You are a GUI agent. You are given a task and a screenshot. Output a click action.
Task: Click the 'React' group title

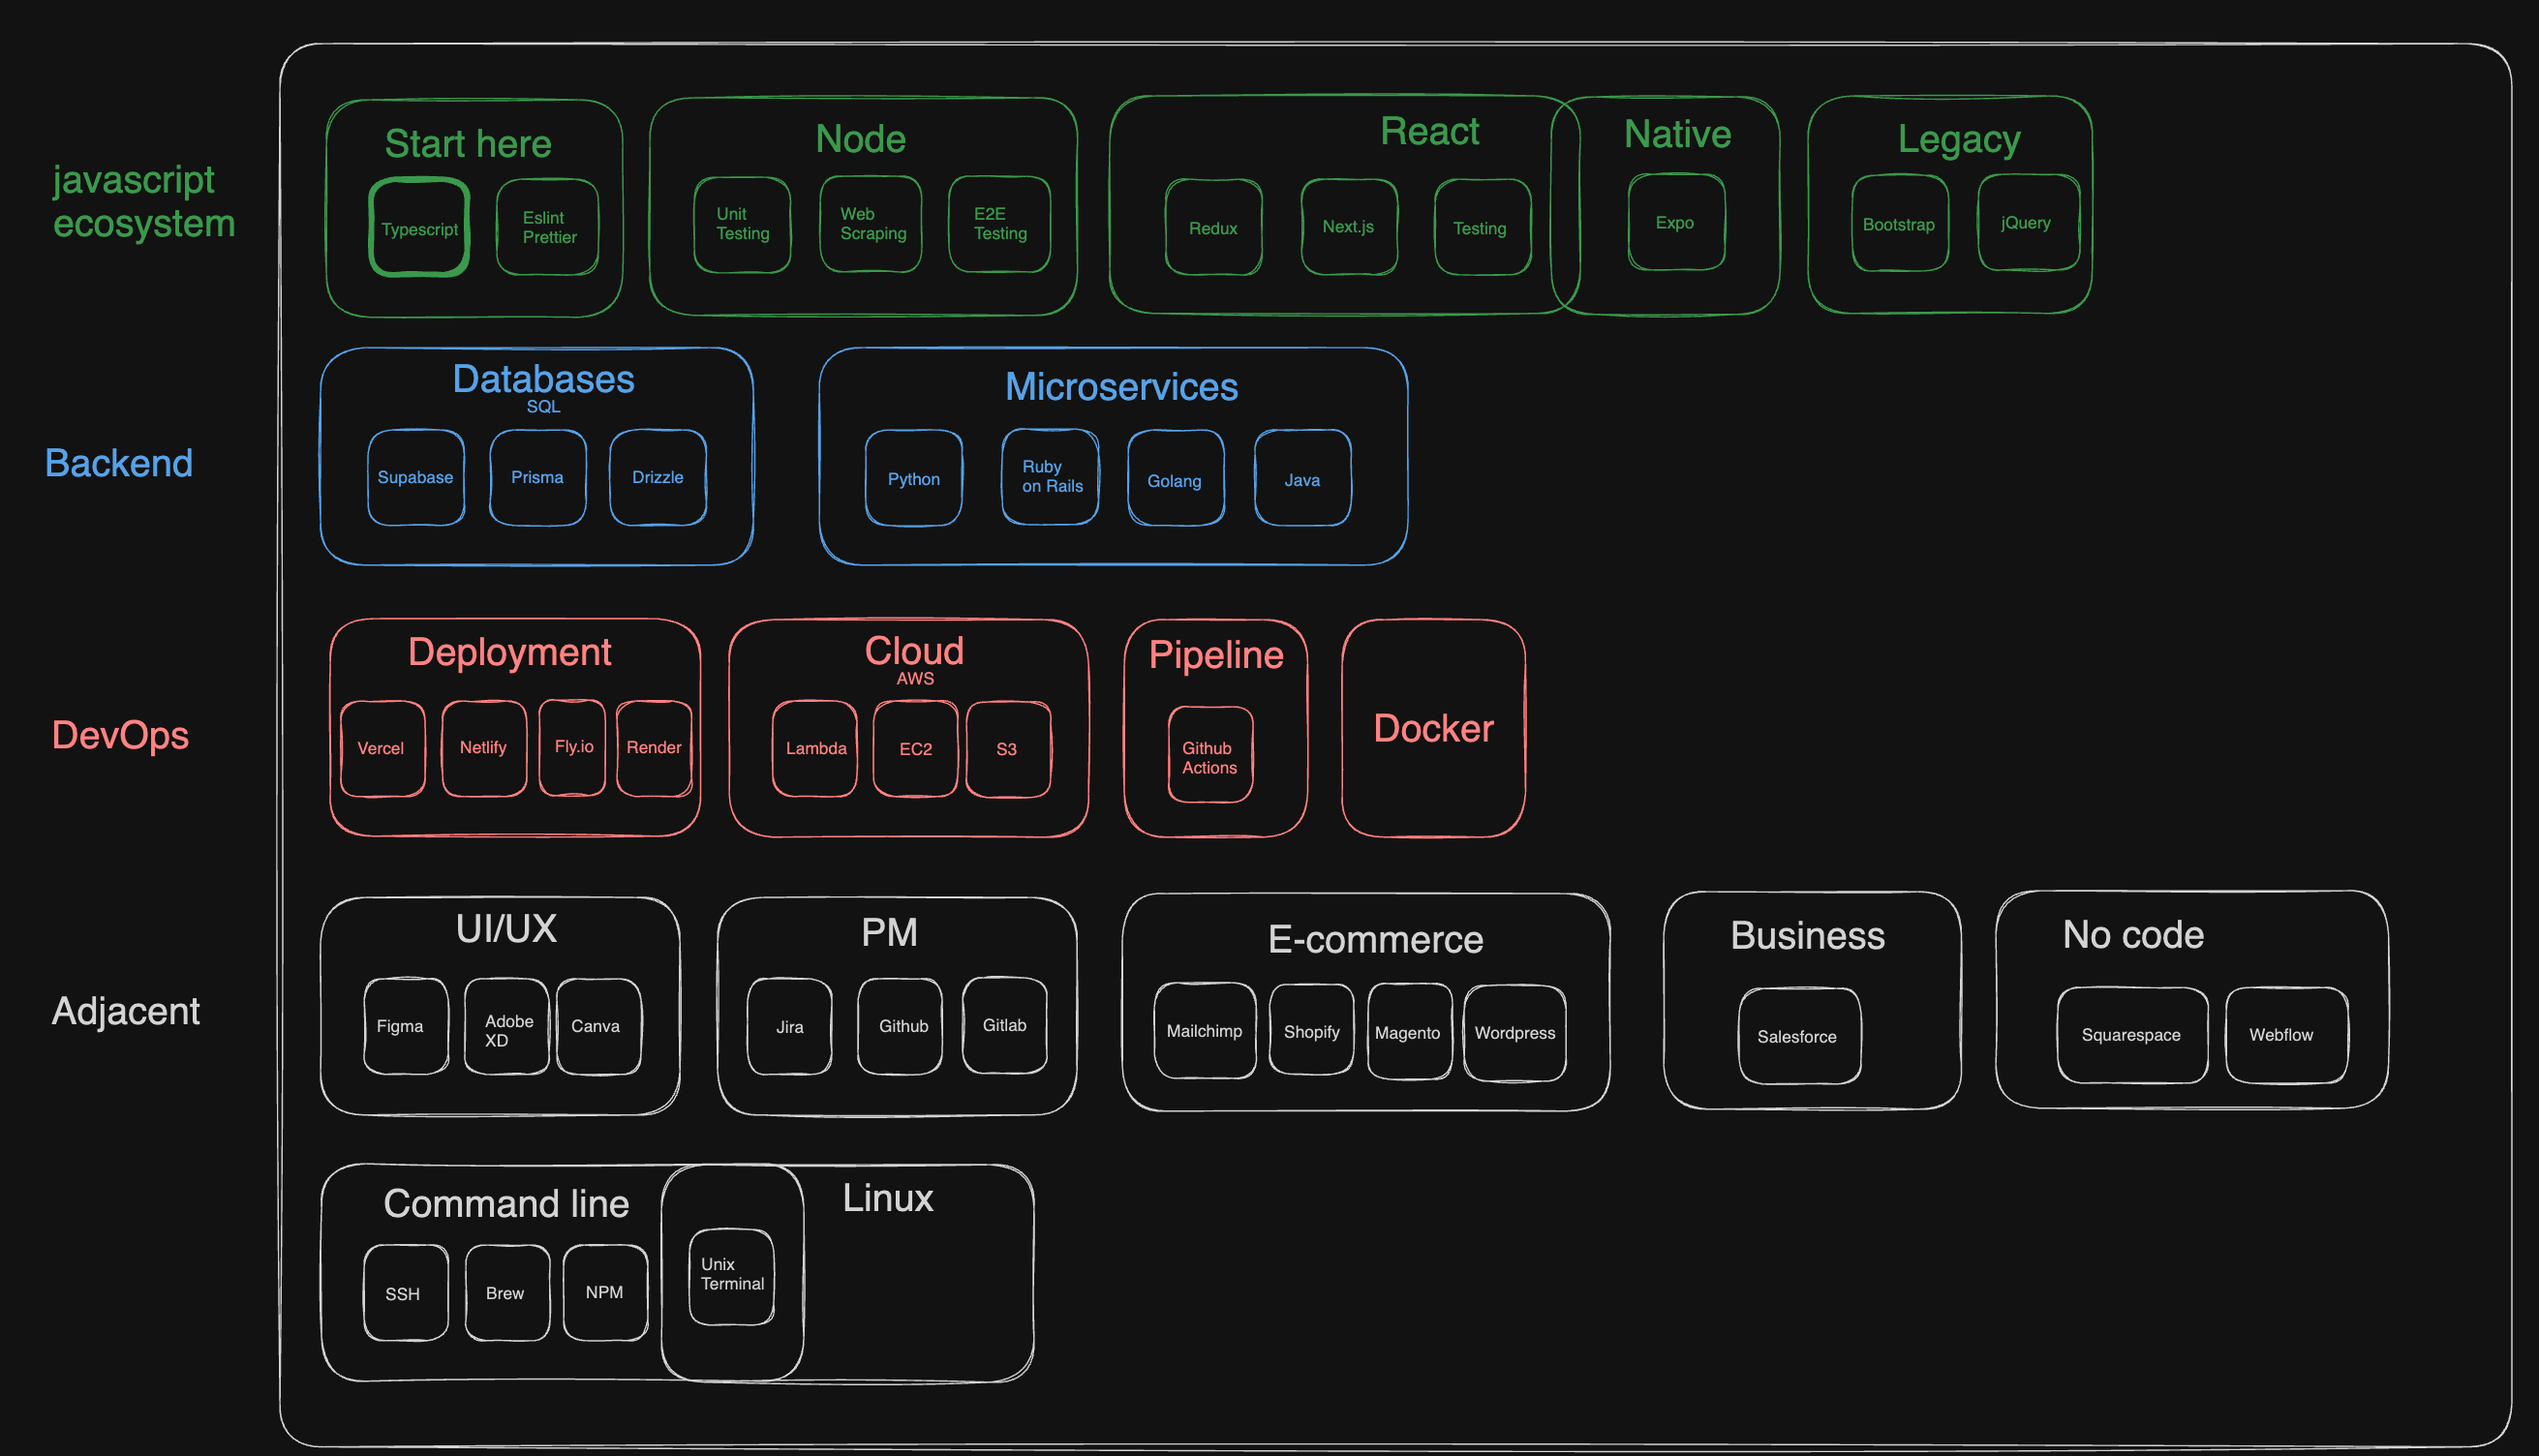(x=1429, y=131)
